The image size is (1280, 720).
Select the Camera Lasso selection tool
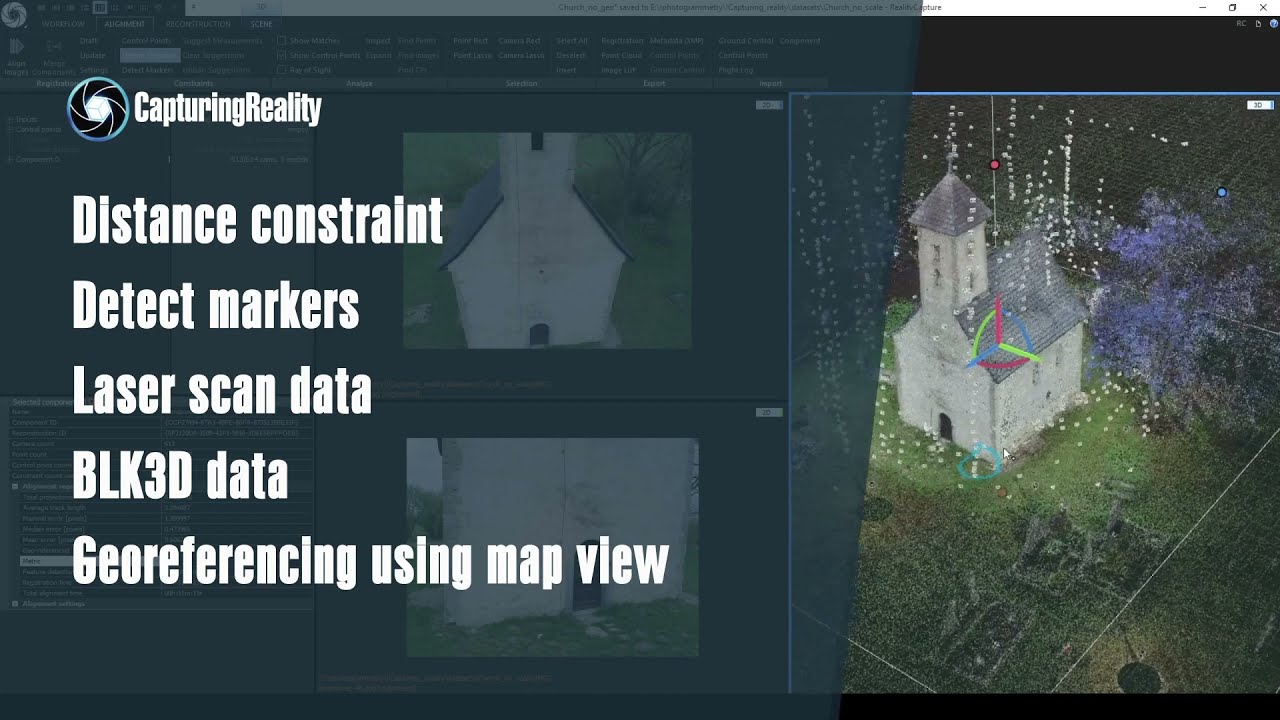click(521, 55)
